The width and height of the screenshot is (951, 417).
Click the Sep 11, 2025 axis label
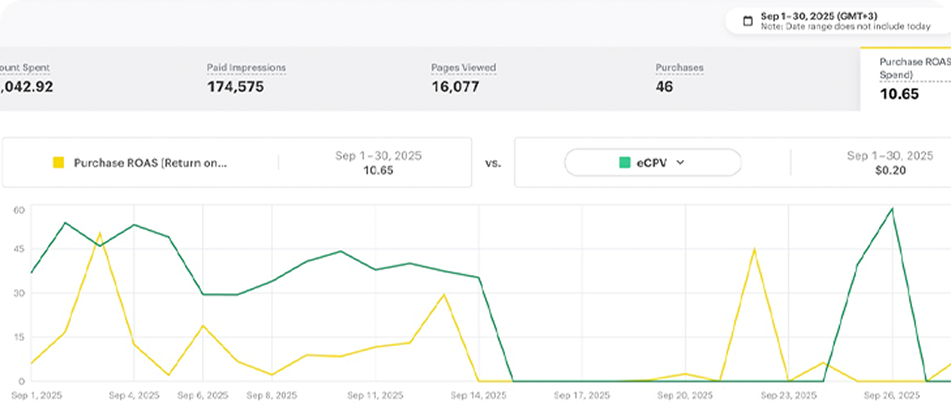[375, 395]
